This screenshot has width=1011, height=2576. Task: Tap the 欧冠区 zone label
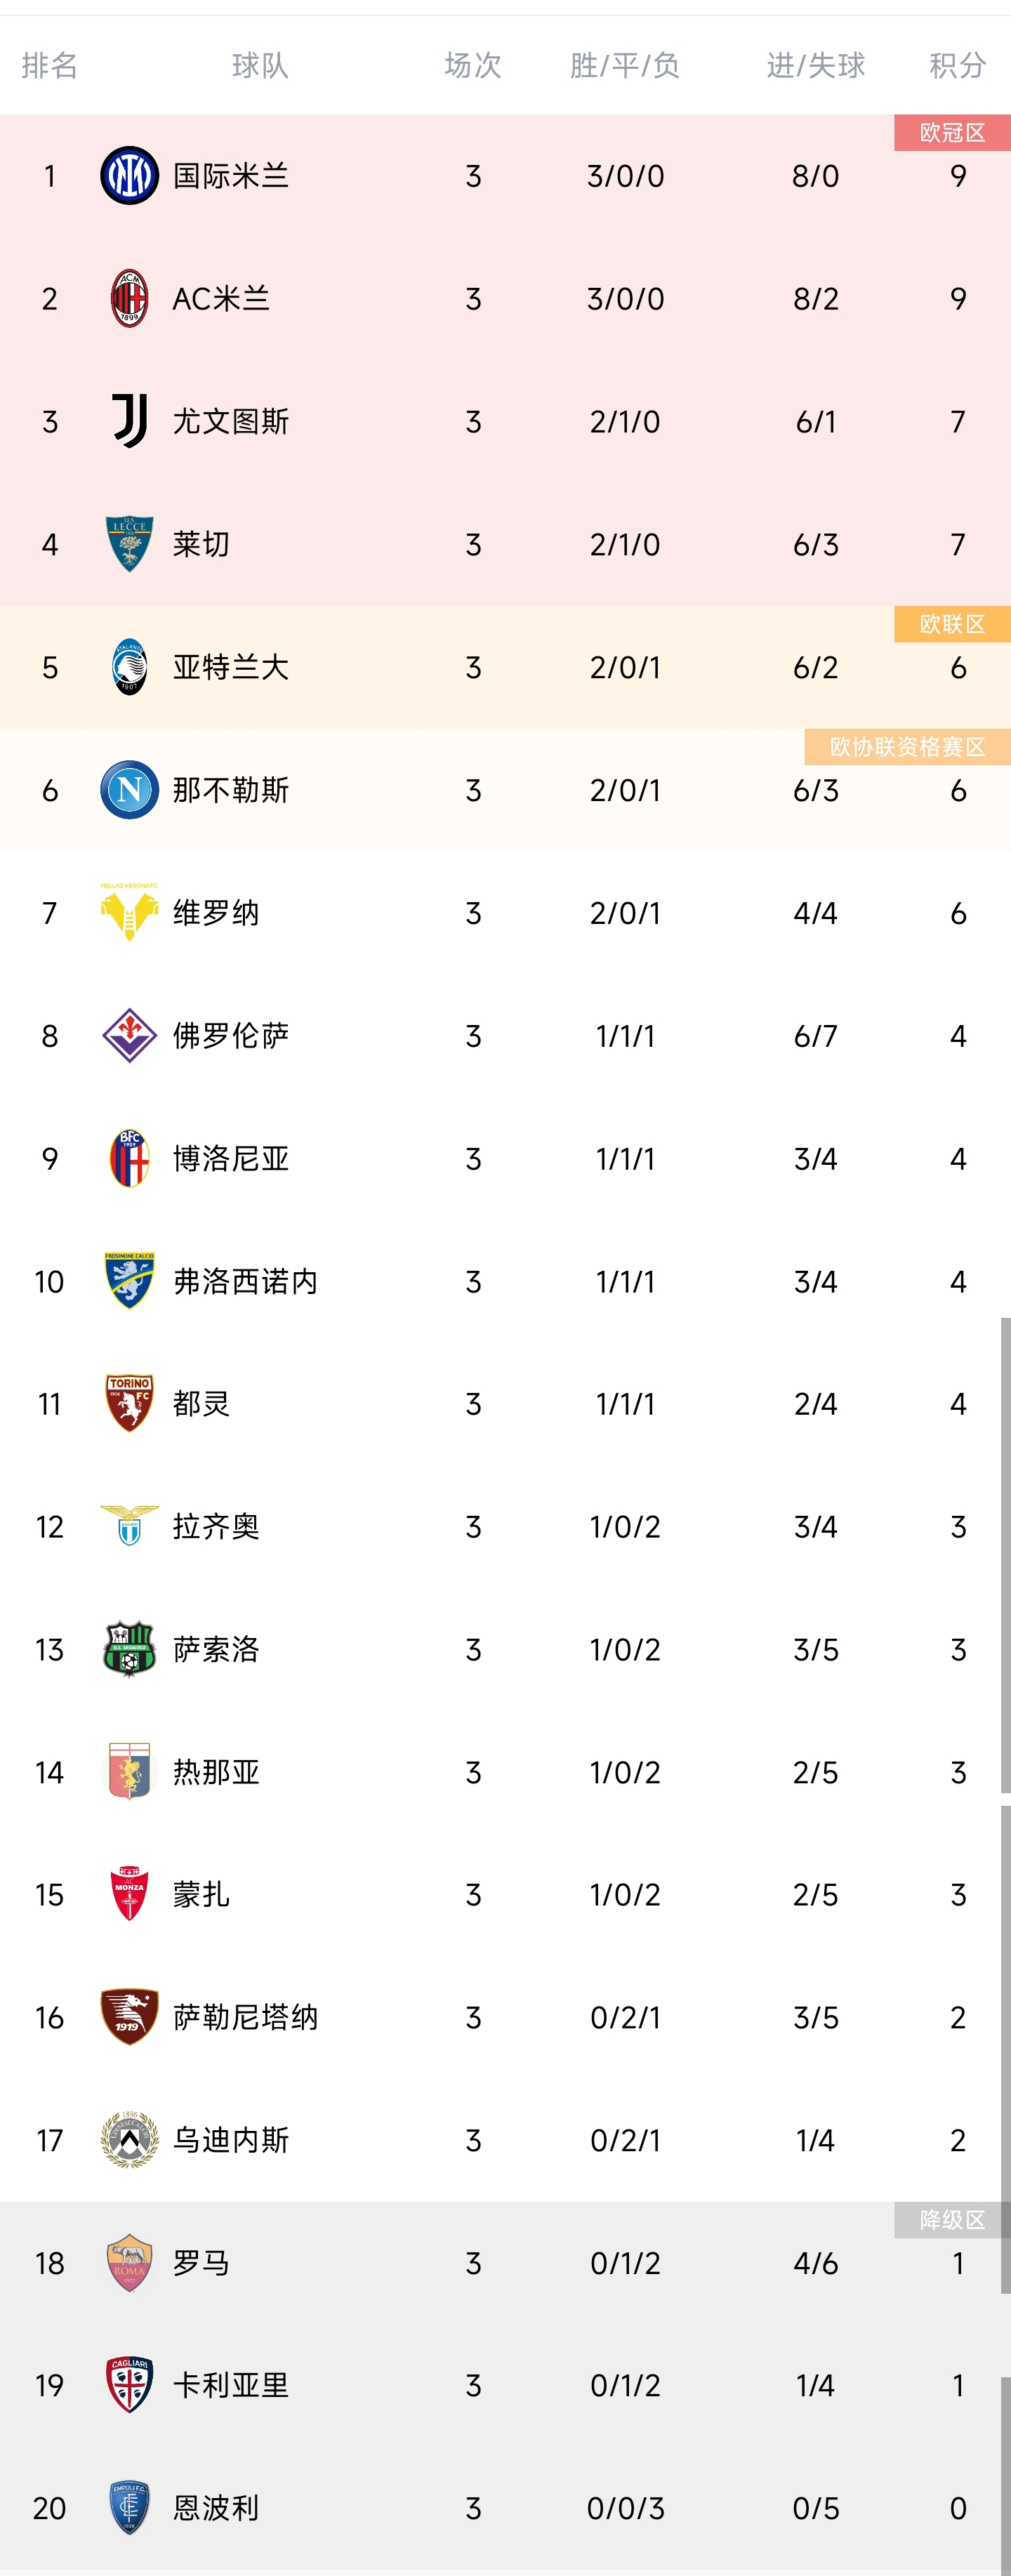click(x=952, y=133)
